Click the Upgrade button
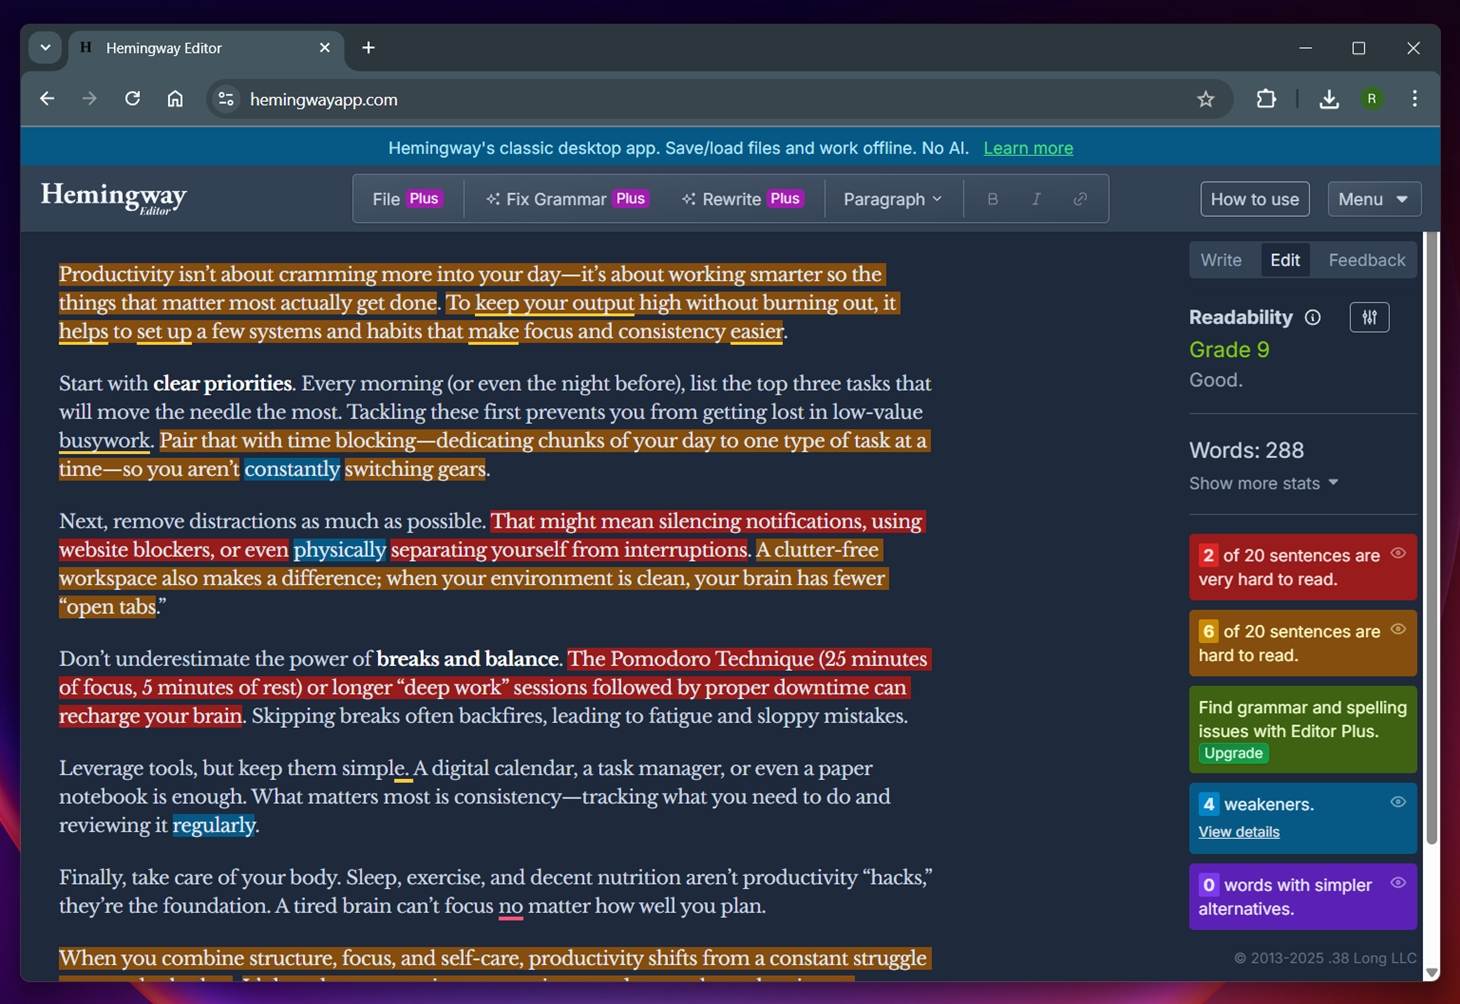The image size is (1460, 1004). point(1233,754)
